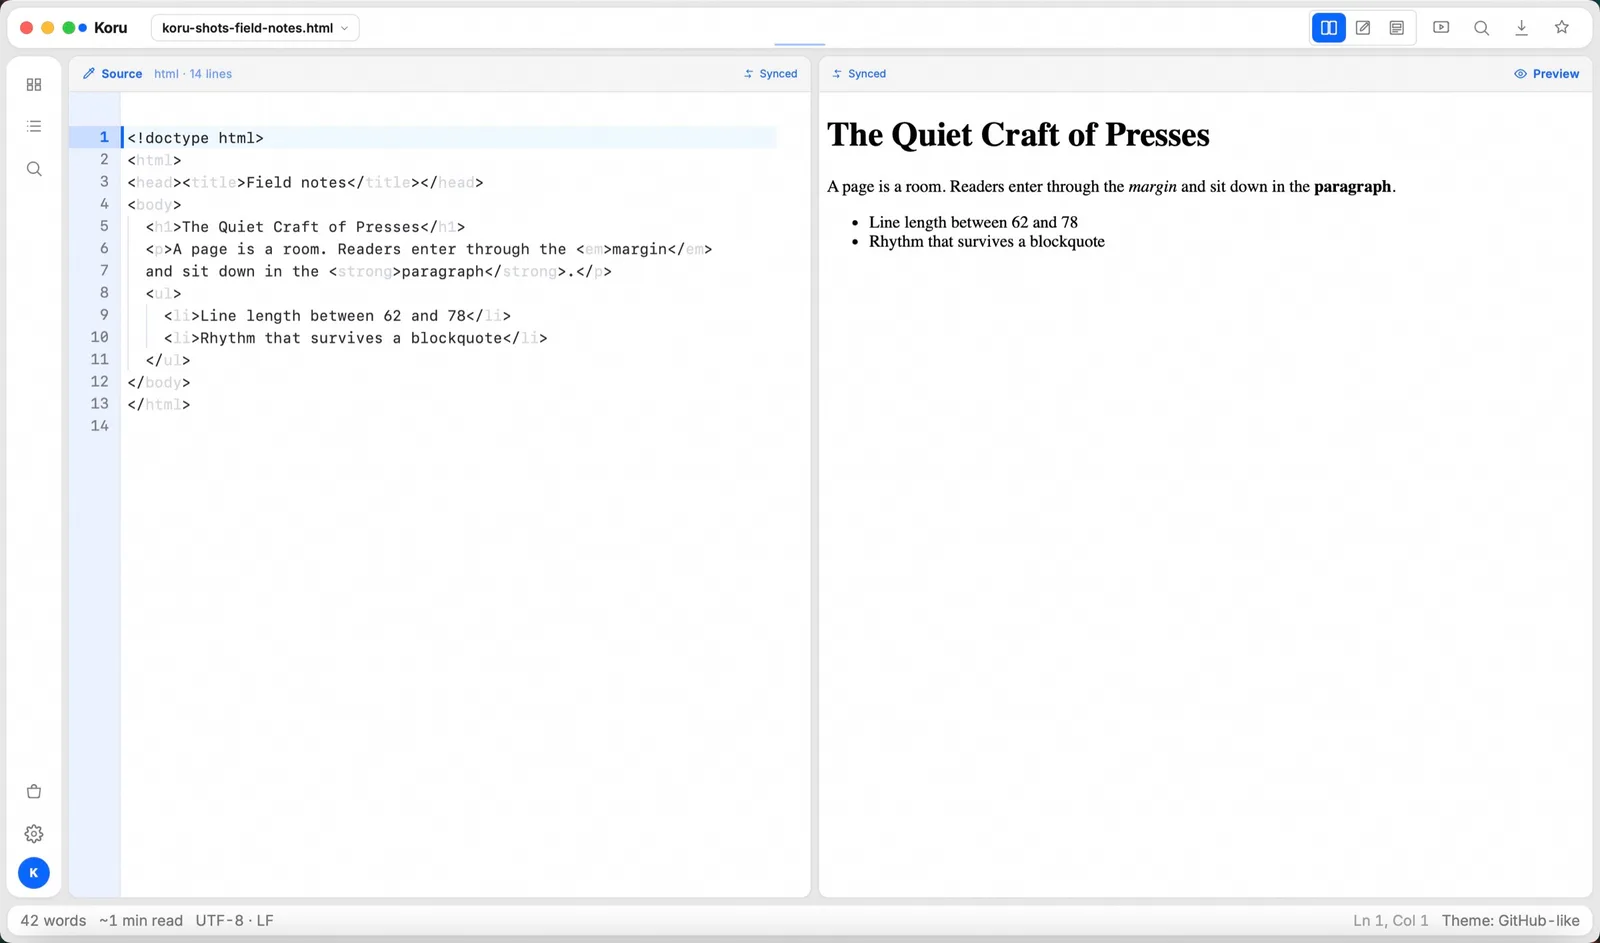
Task: Star this document as favorite
Action: (x=1562, y=28)
